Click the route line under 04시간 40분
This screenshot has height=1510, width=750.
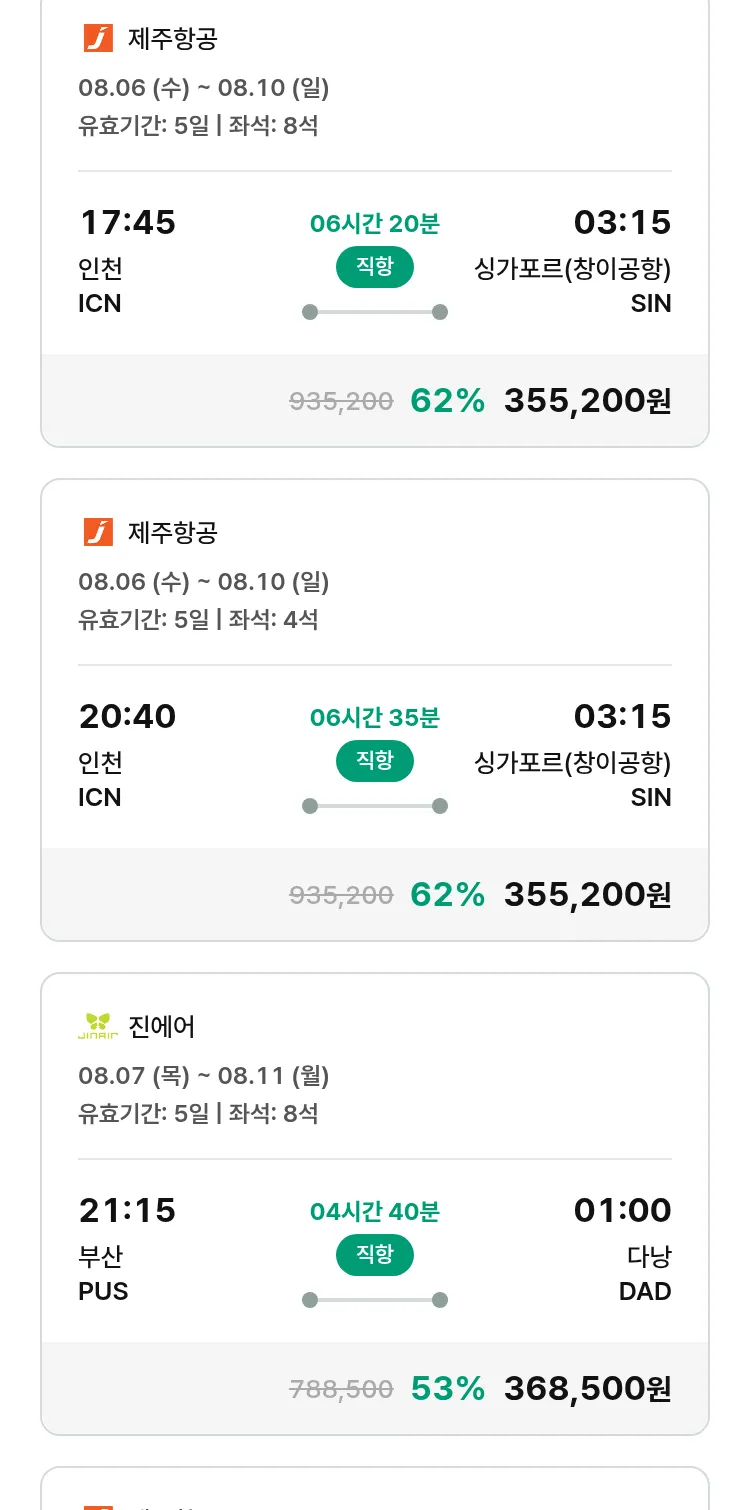374,1300
